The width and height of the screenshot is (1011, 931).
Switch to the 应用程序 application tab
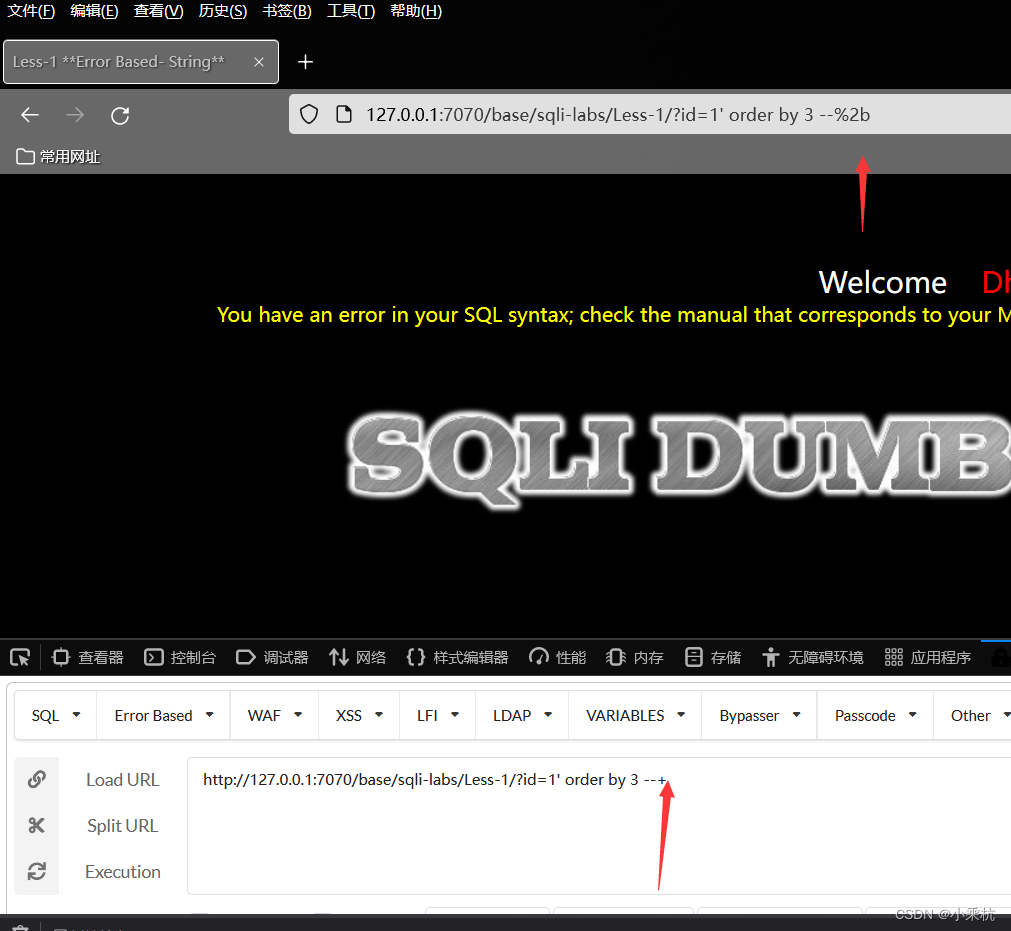pos(928,658)
